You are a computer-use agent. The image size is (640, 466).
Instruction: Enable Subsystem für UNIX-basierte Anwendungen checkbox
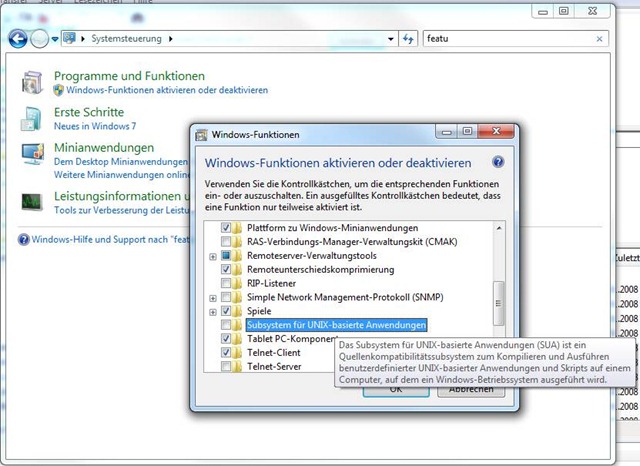click(x=226, y=325)
